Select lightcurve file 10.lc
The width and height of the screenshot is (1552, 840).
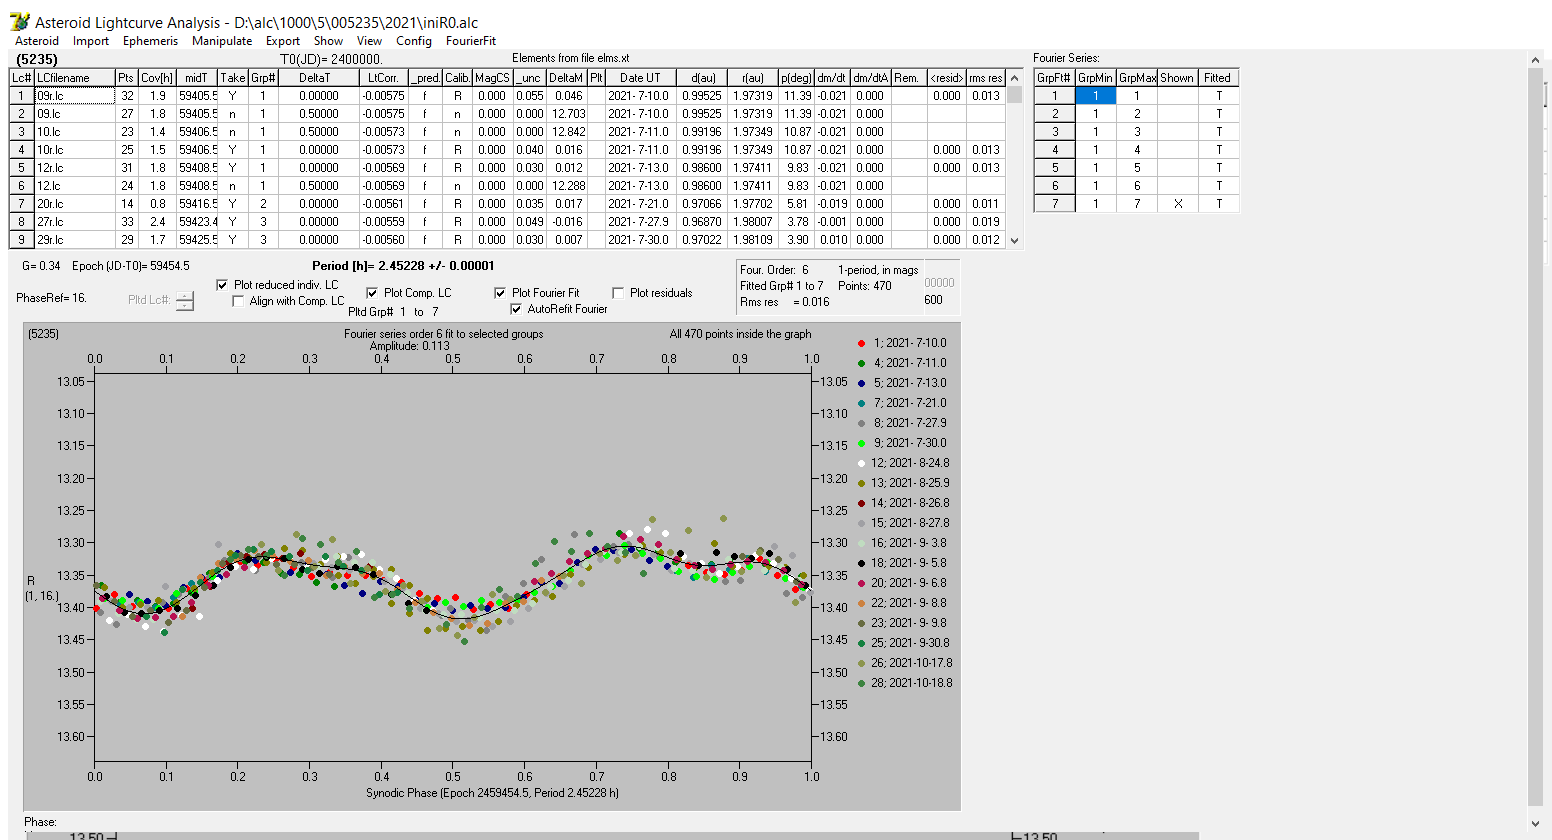74,132
